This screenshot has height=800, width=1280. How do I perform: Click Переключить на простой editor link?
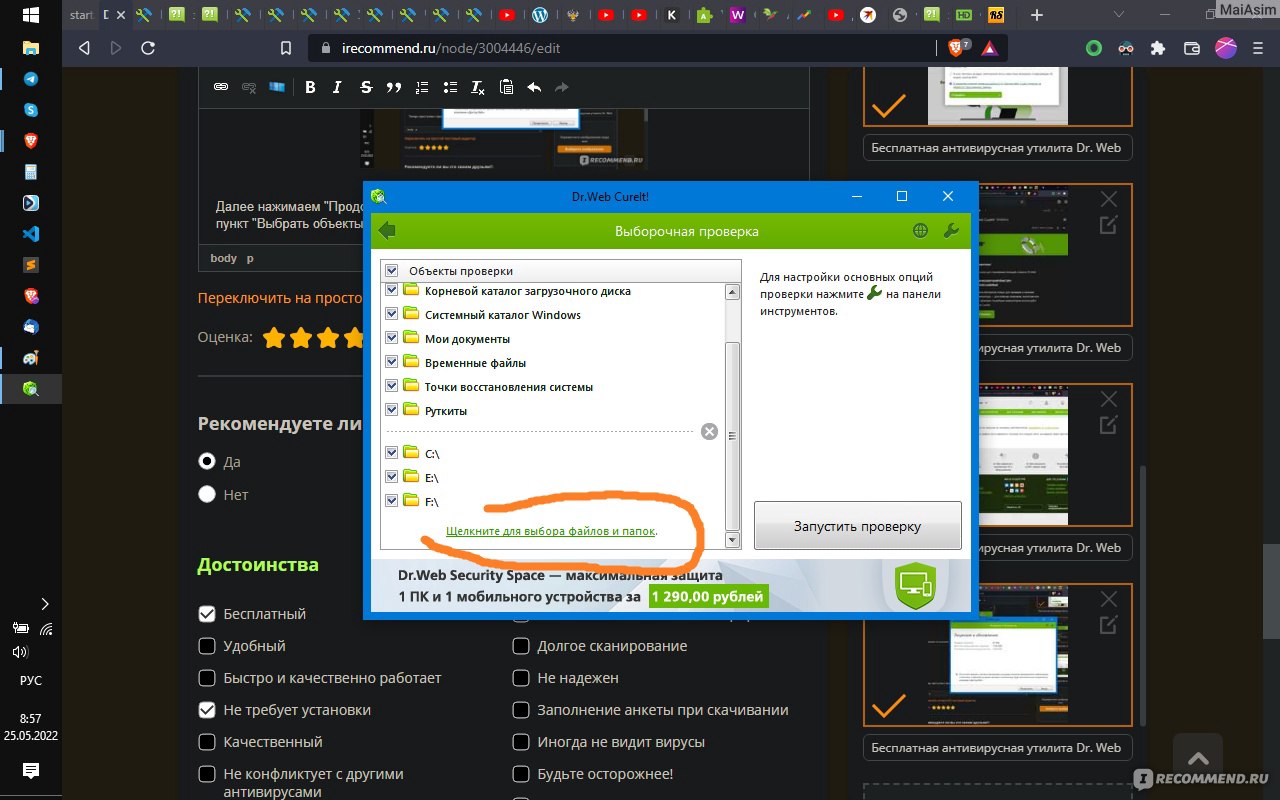[280, 298]
